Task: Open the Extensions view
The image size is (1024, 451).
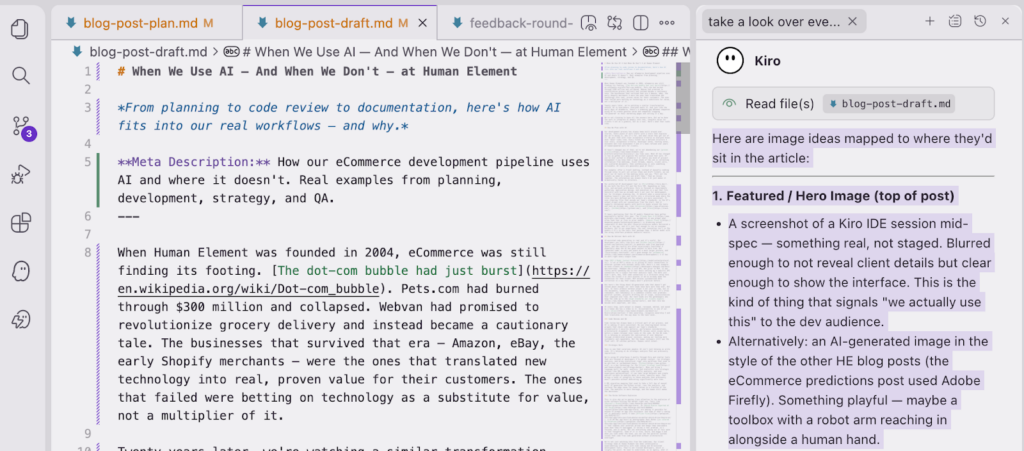Action: click(21, 223)
